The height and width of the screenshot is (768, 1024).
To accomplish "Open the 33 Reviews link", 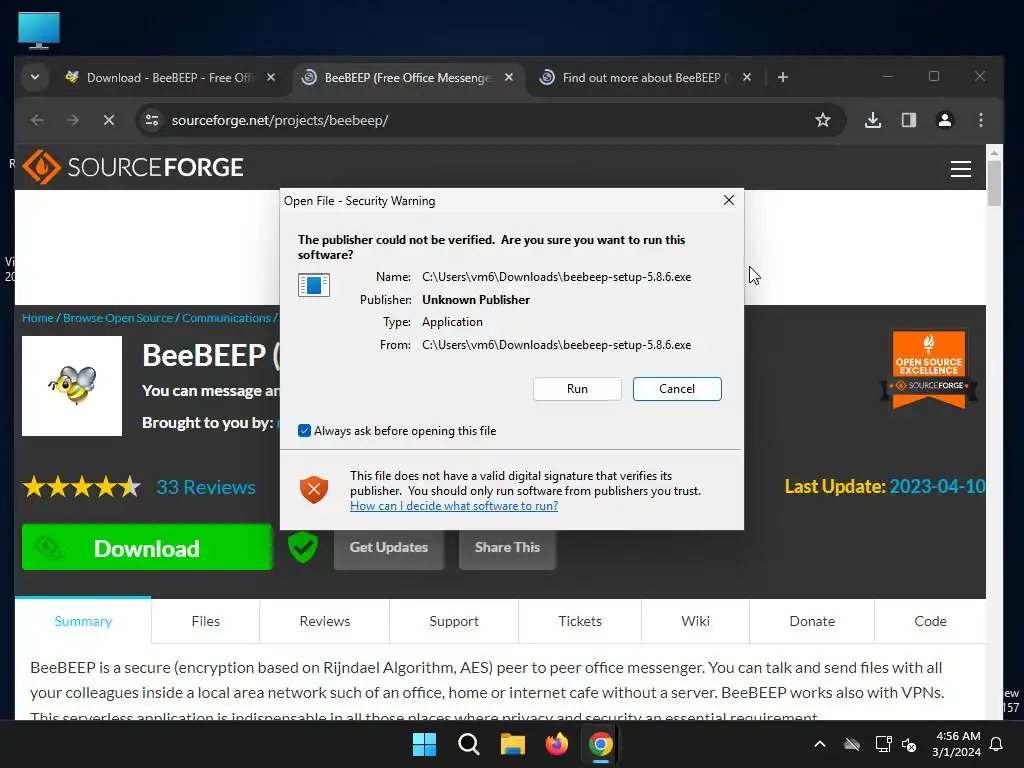I will 206,487.
